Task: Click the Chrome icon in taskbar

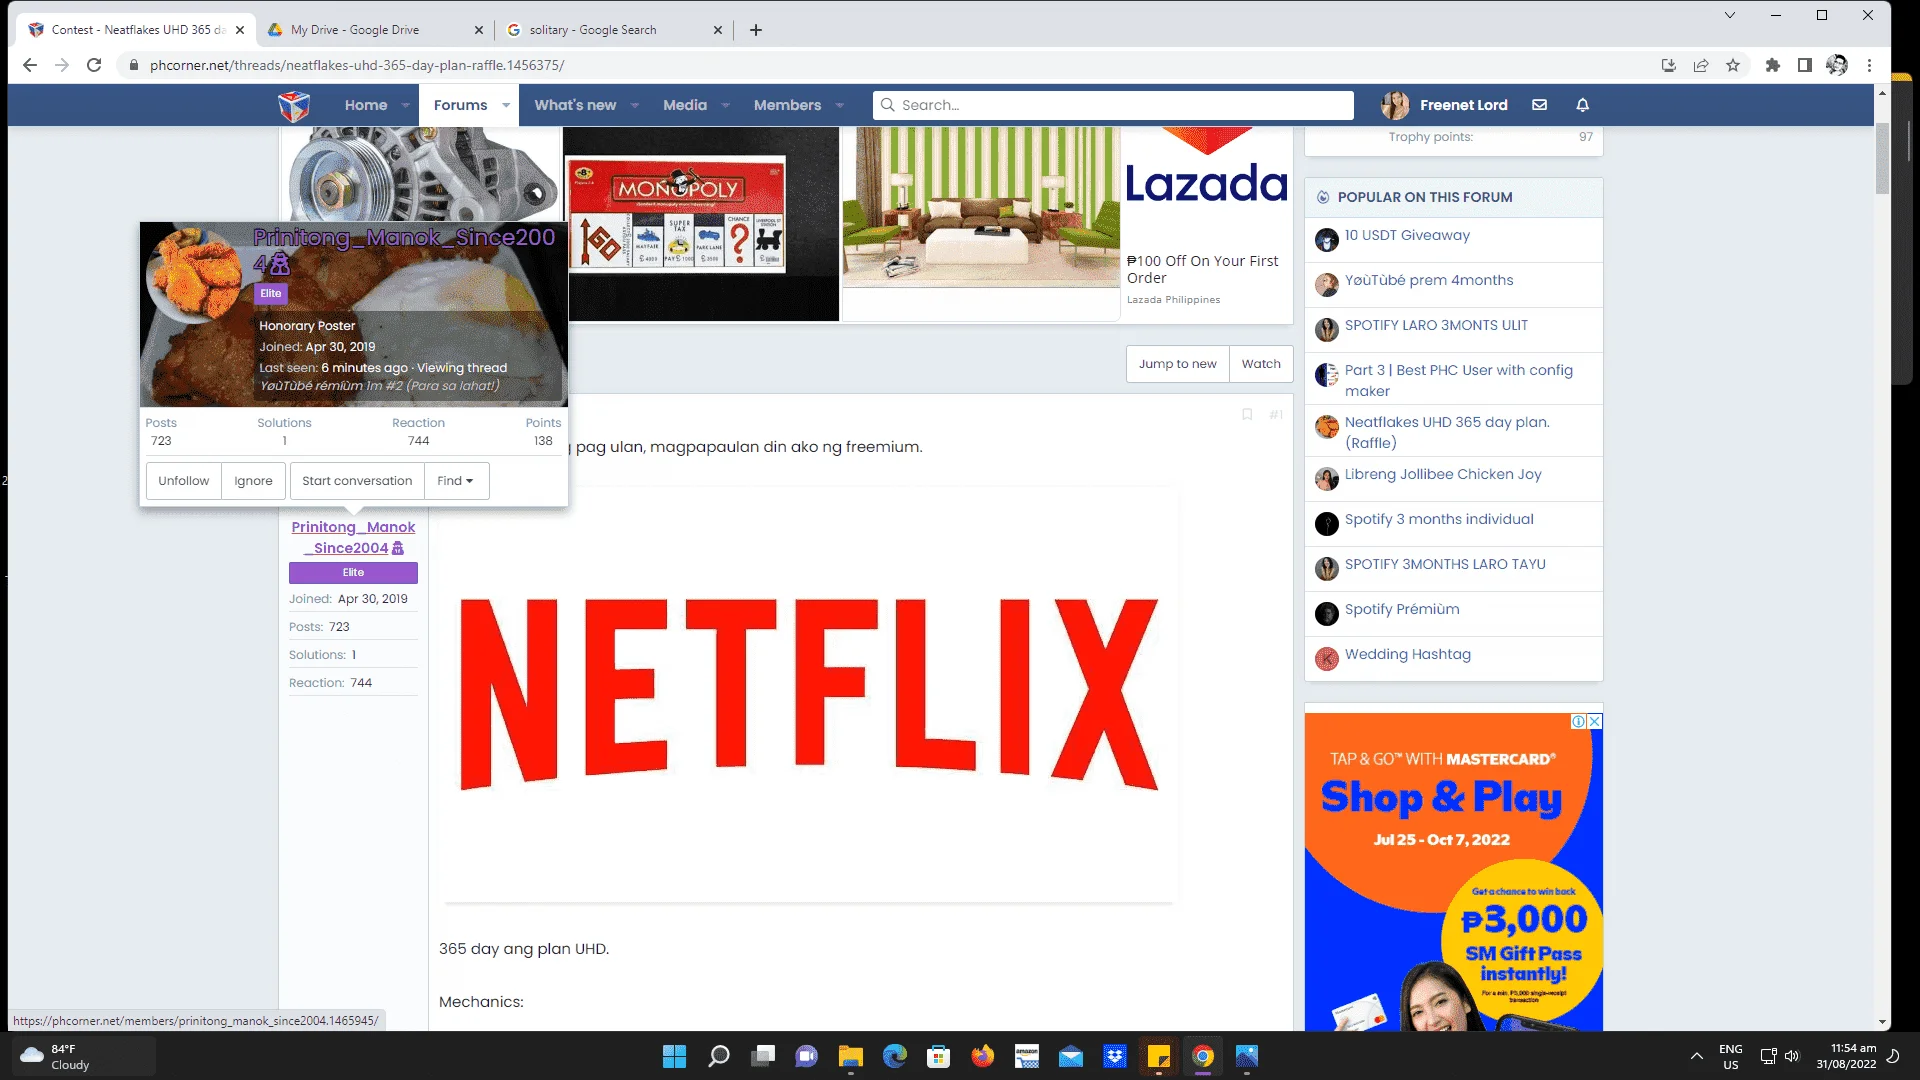Action: click(1202, 1056)
